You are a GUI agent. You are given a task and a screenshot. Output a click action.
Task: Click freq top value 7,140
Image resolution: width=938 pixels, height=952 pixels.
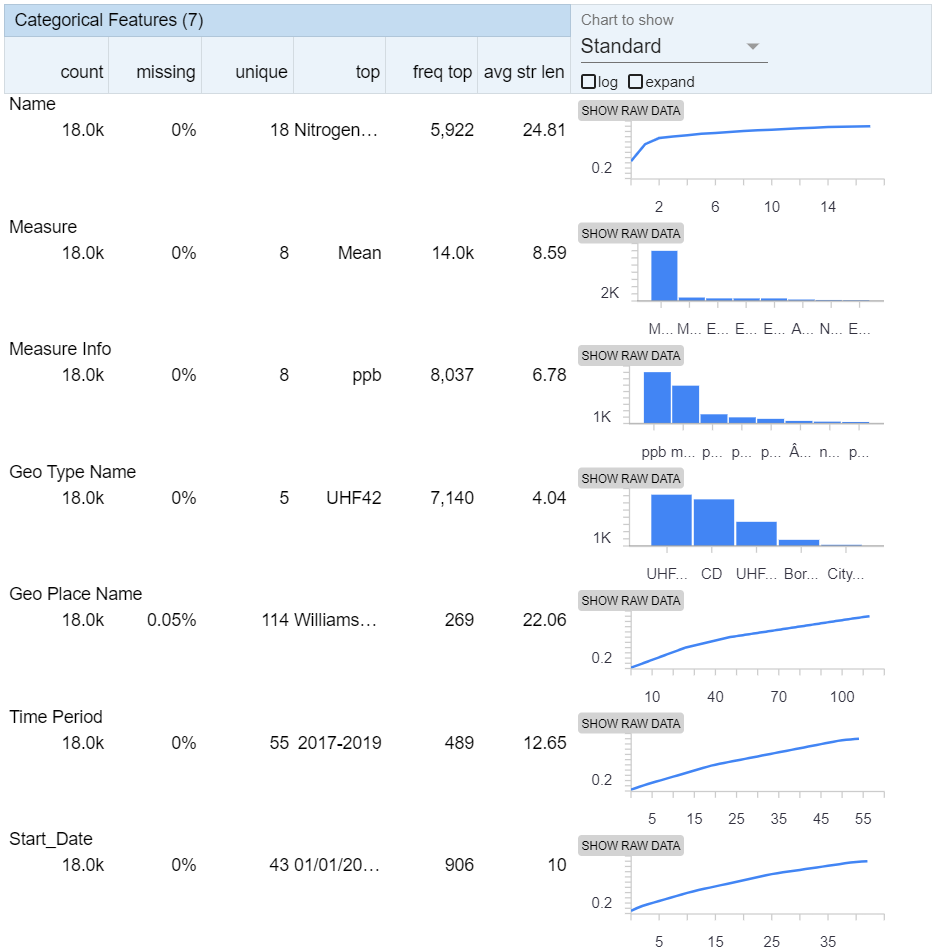[452, 498]
